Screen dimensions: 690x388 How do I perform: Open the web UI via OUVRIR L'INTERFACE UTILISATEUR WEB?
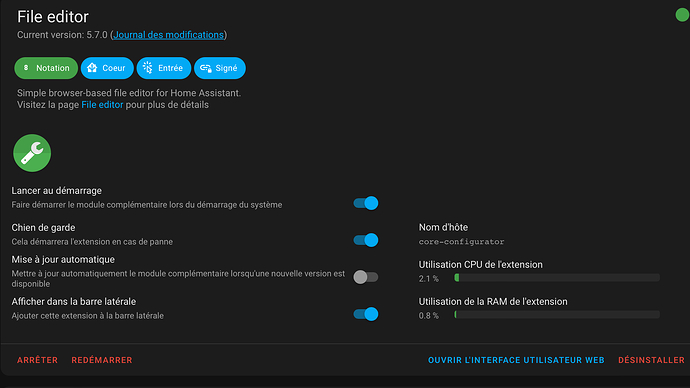pos(516,360)
